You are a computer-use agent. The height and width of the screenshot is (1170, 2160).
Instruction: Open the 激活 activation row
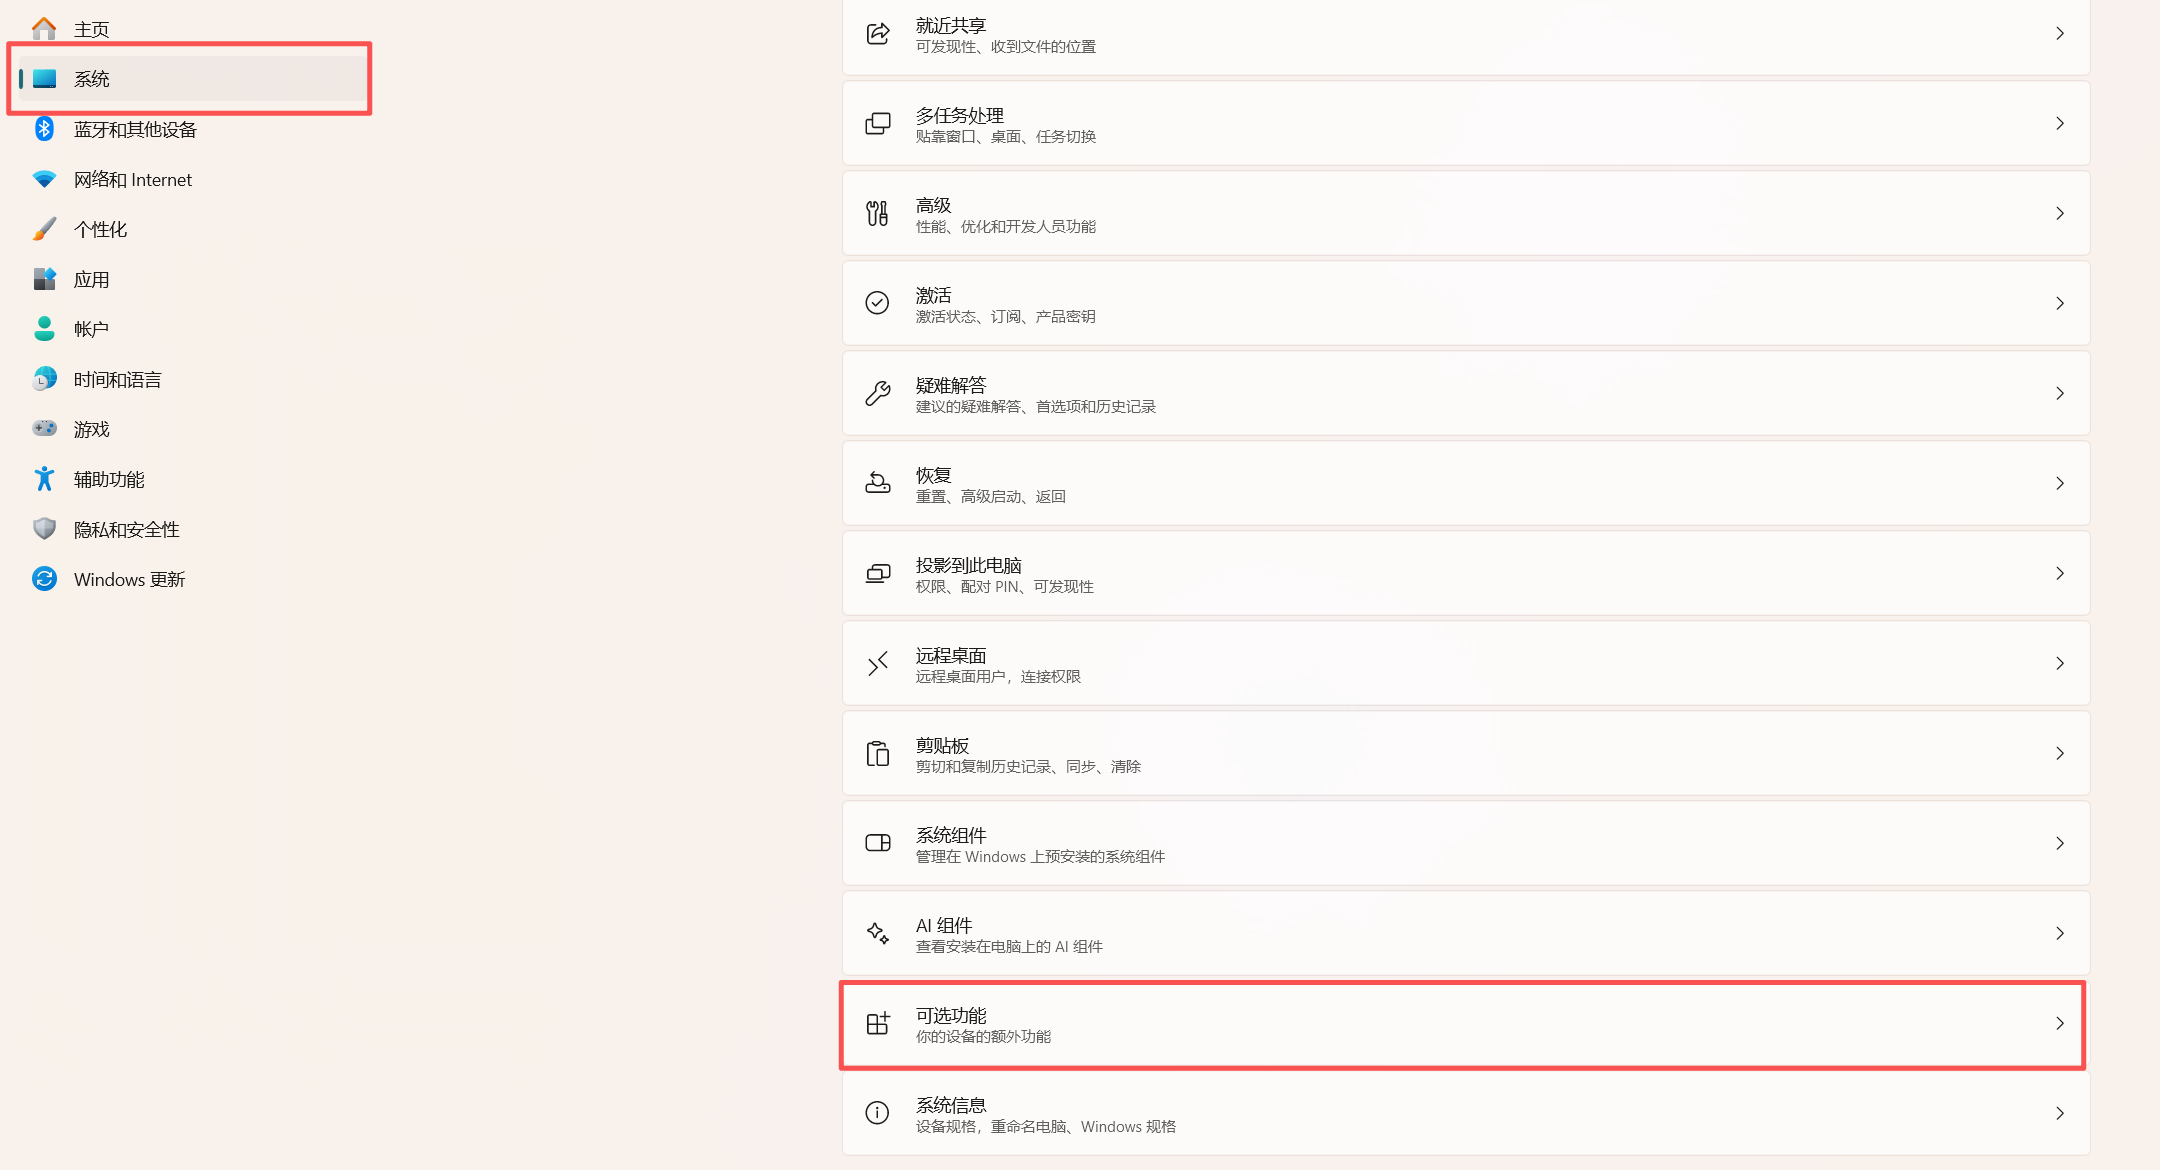click(1460, 304)
